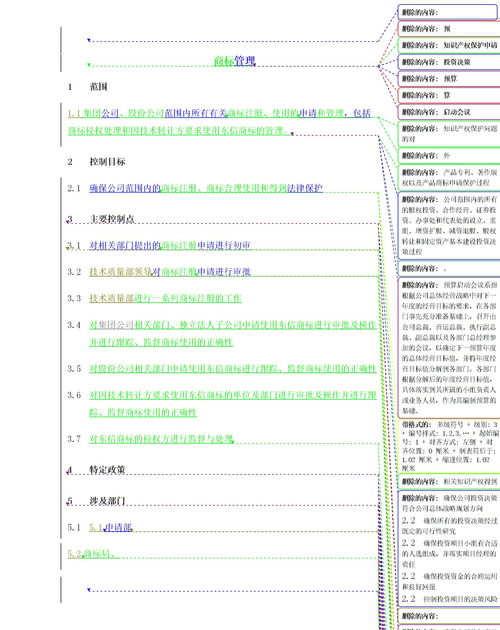Click line 2.1 确保公司范围内的商标注册

tap(195, 188)
